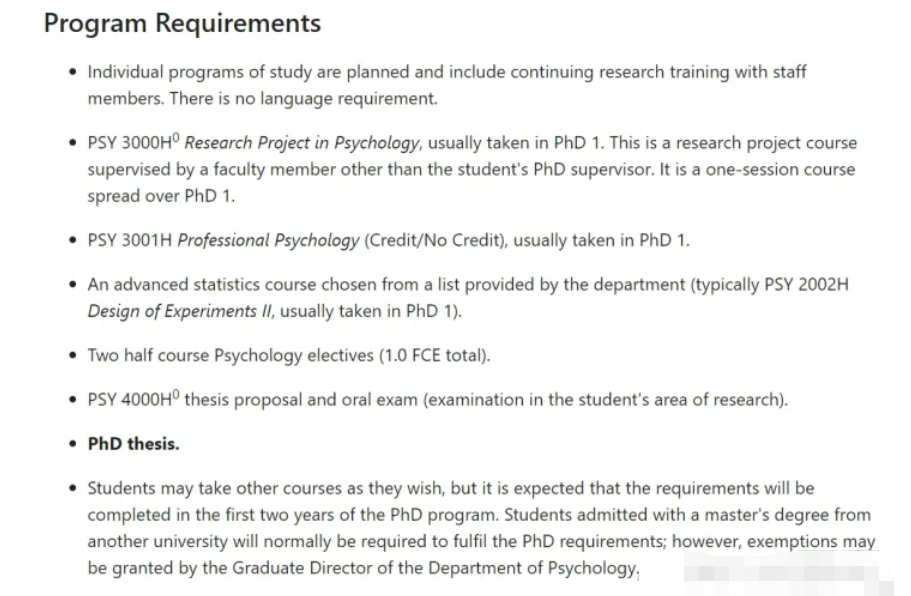911x596 pixels.
Task: Click the bold "PhD thesis." text
Action: click(x=133, y=444)
